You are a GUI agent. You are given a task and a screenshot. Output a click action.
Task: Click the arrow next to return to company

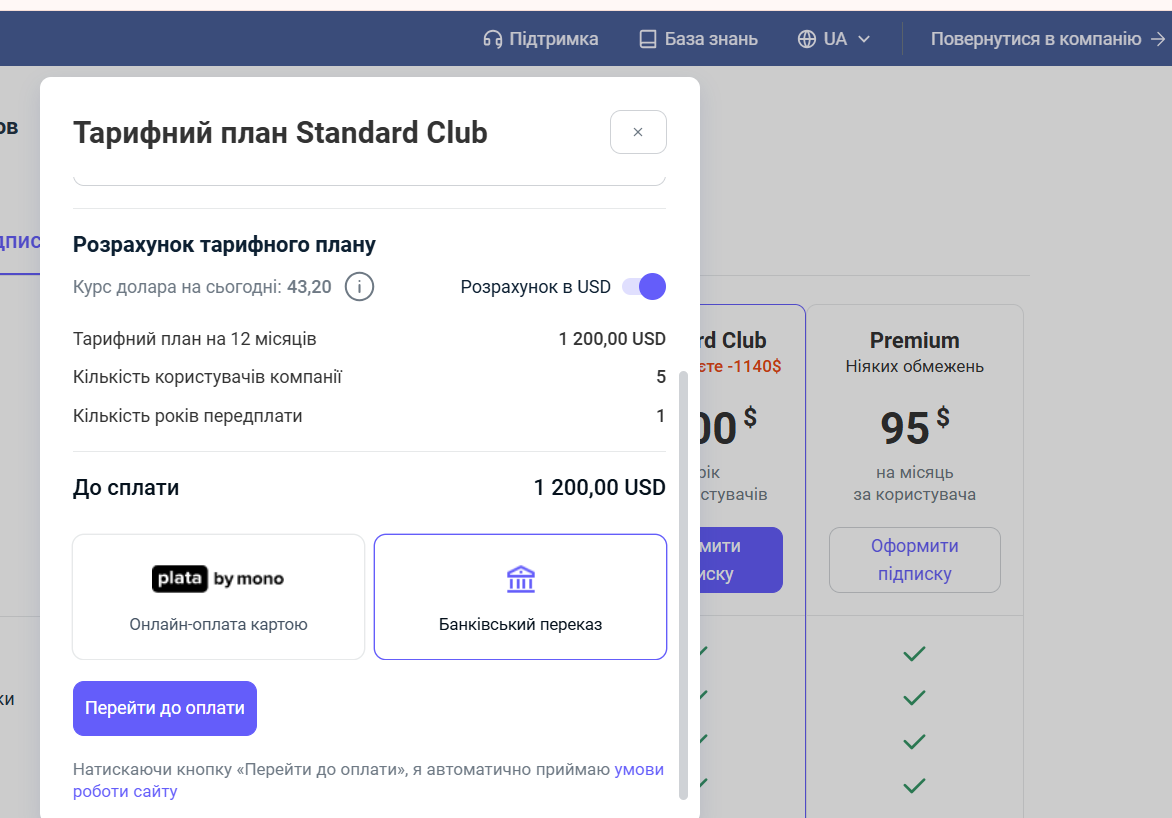click(1158, 39)
